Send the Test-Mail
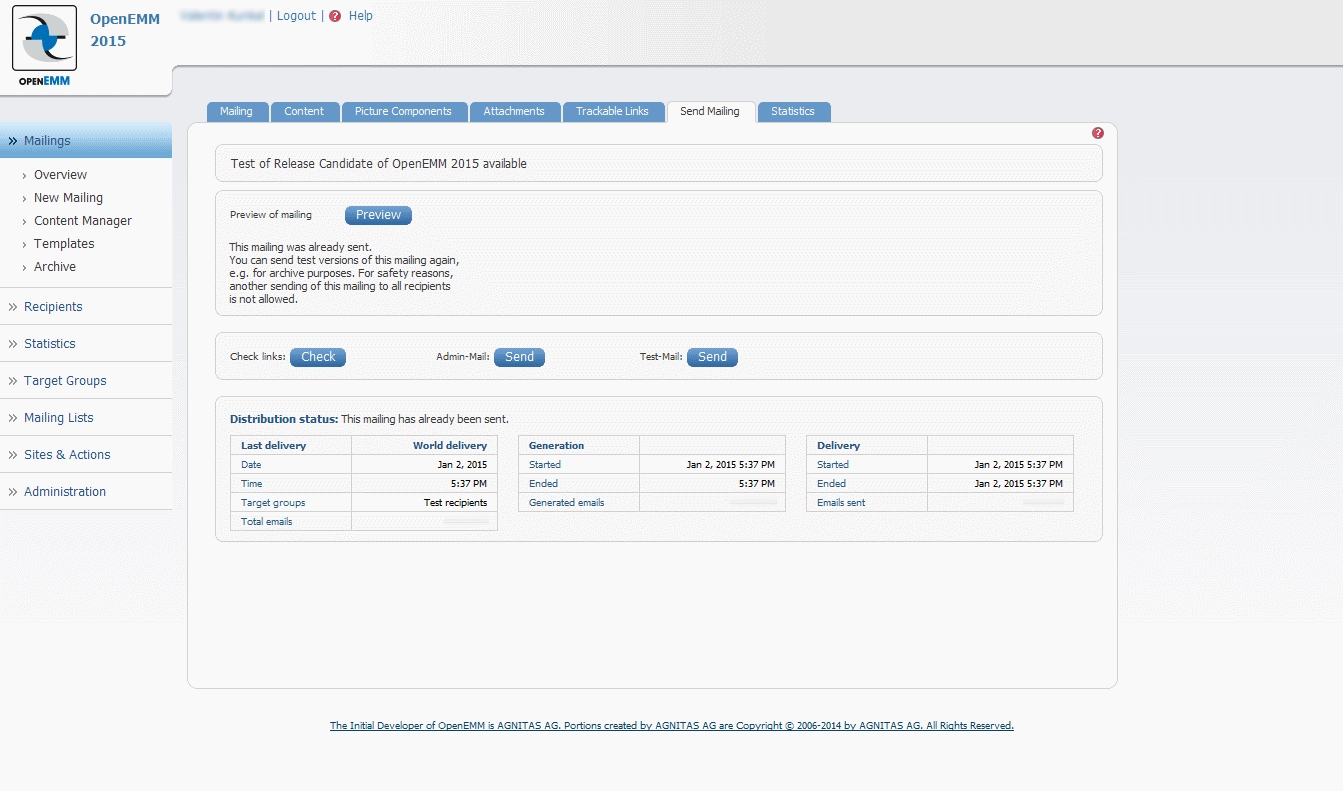Viewport: 1343px width, 791px height. 712,357
